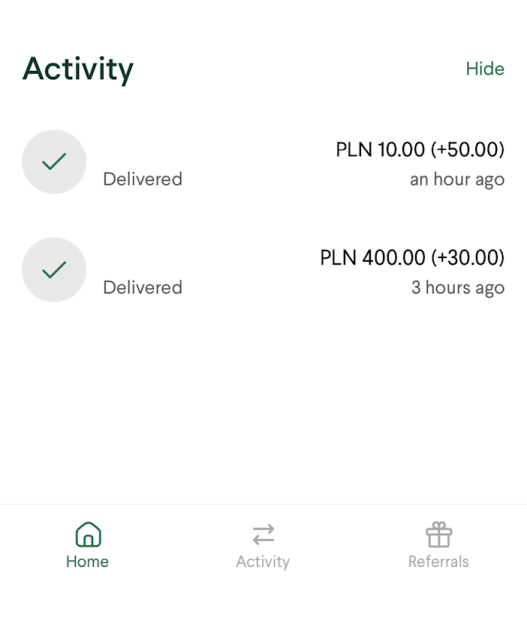Open the Home house icon
The width and height of the screenshot is (527, 618).
click(x=88, y=534)
